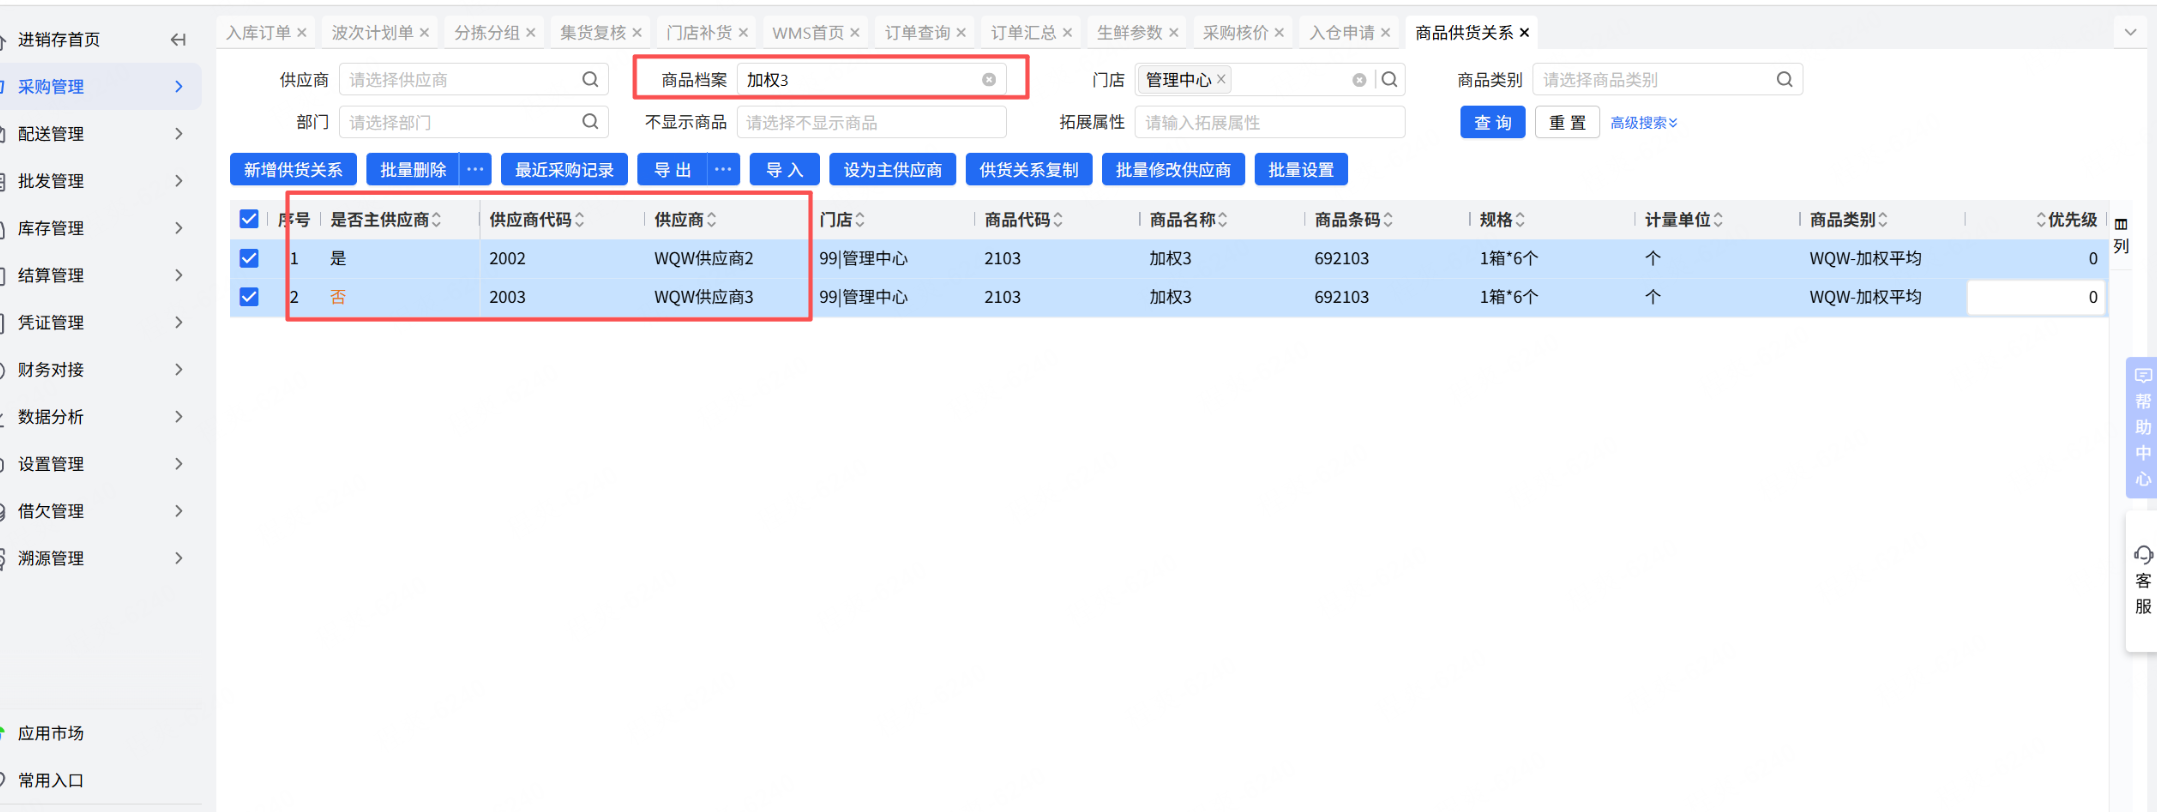This screenshot has width=2157, height=812.
Task: Close the WMS首页 tab
Action: coord(855,33)
